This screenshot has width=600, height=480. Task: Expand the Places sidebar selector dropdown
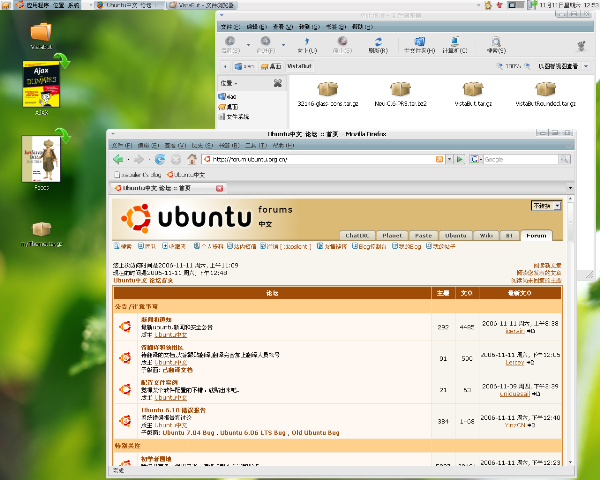coord(229,83)
